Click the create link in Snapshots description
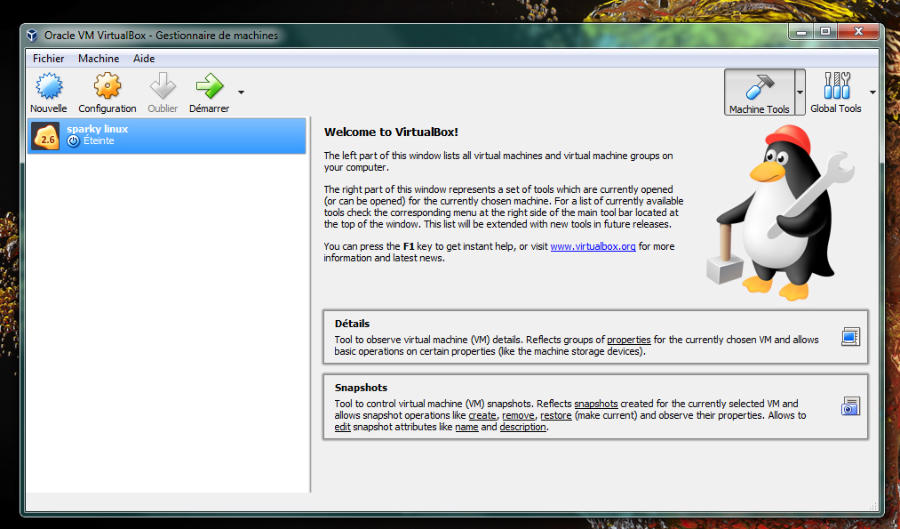The height and width of the screenshot is (529, 900). pyautogui.click(x=482, y=415)
